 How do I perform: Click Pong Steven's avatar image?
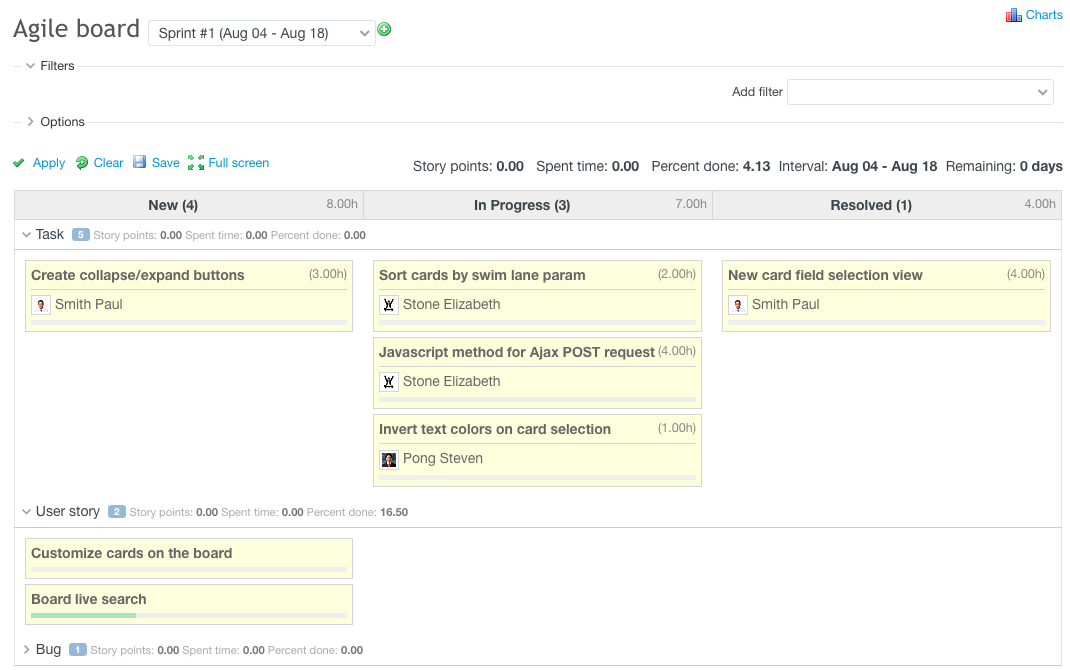coord(389,459)
